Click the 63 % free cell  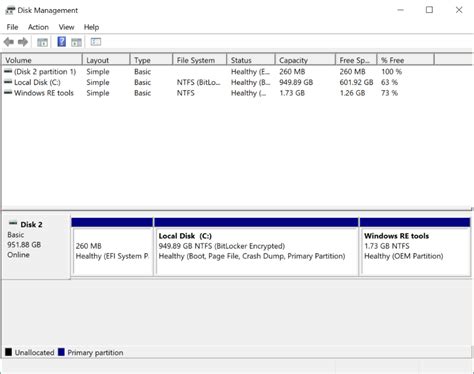coord(389,82)
